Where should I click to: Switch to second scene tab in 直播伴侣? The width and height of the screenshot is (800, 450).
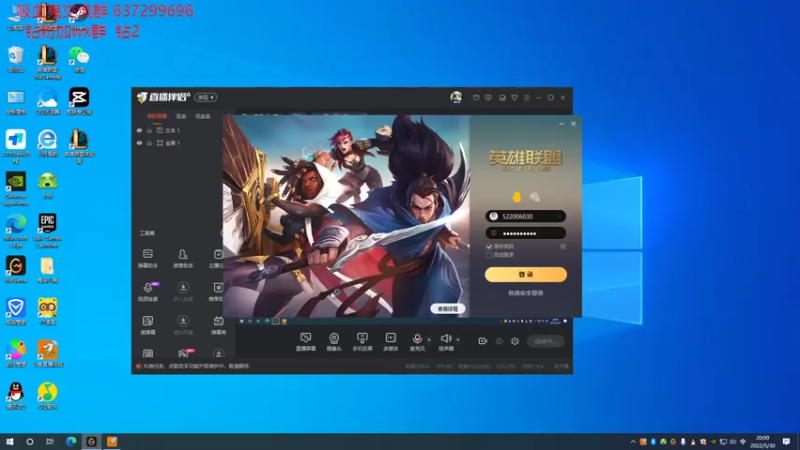[x=181, y=116]
